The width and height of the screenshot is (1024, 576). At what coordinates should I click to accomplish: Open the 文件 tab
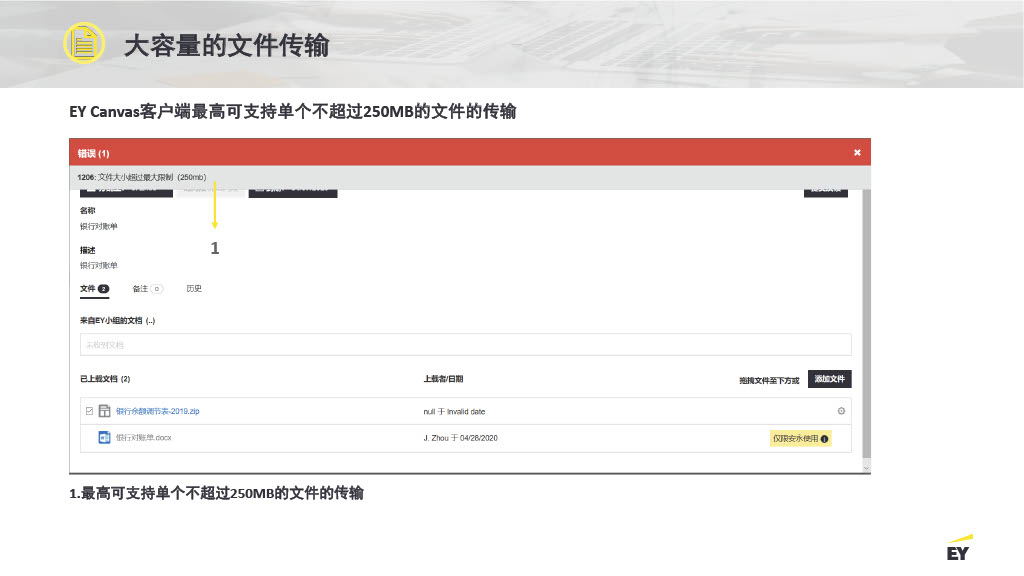(x=95, y=289)
